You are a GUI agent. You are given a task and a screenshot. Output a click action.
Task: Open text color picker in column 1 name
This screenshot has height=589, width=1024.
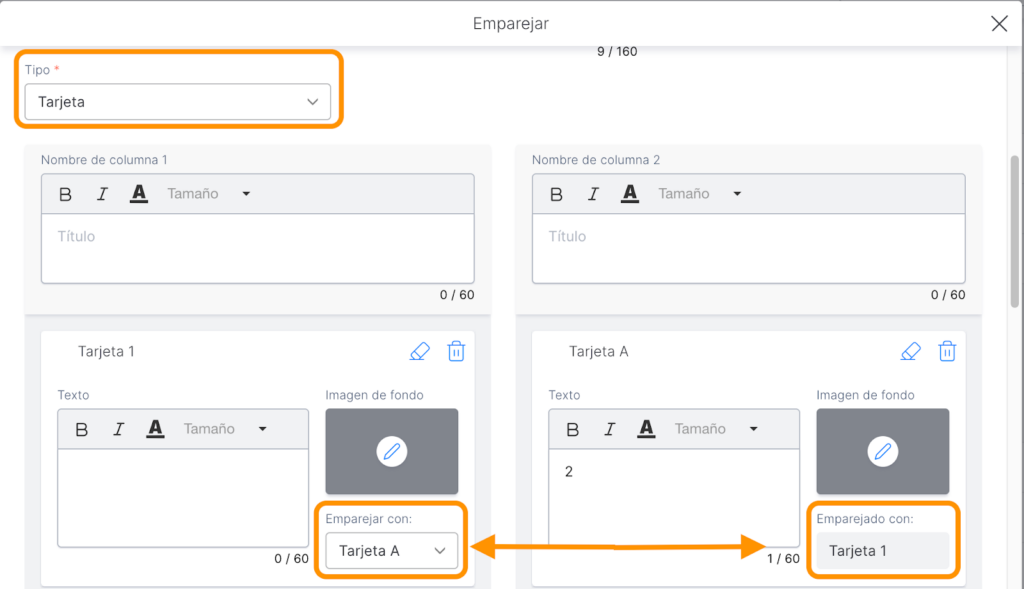(x=139, y=194)
